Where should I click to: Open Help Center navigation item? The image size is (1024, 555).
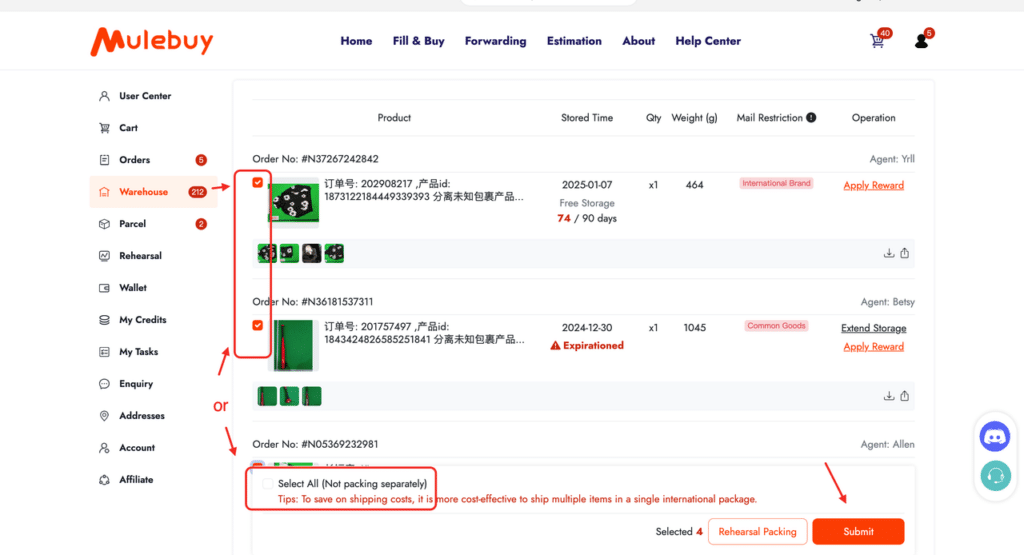[x=708, y=41]
